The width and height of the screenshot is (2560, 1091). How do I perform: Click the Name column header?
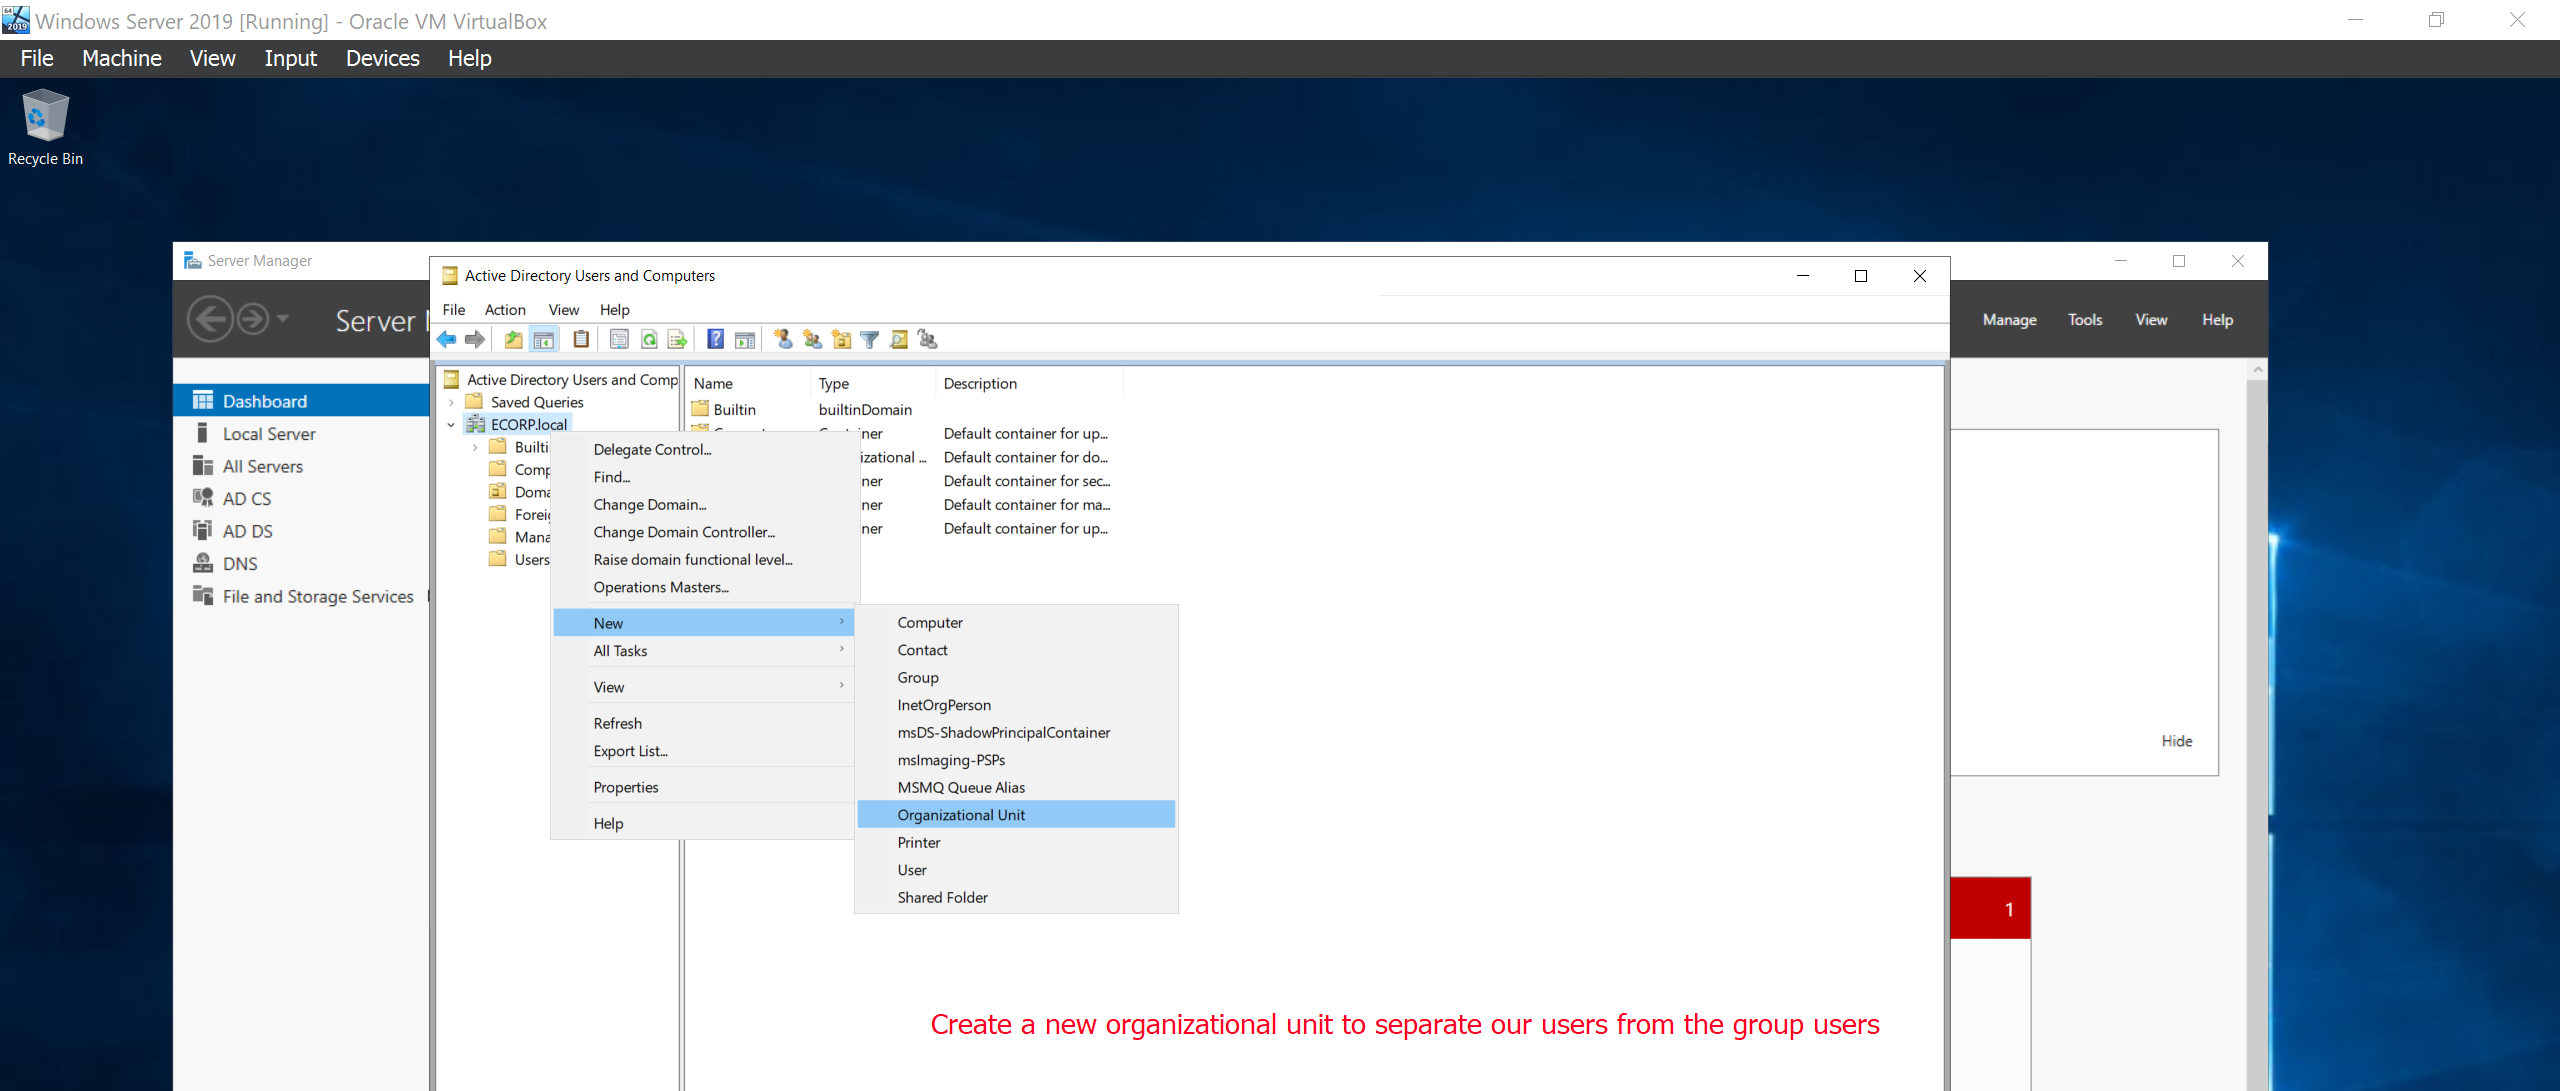[x=748, y=384]
